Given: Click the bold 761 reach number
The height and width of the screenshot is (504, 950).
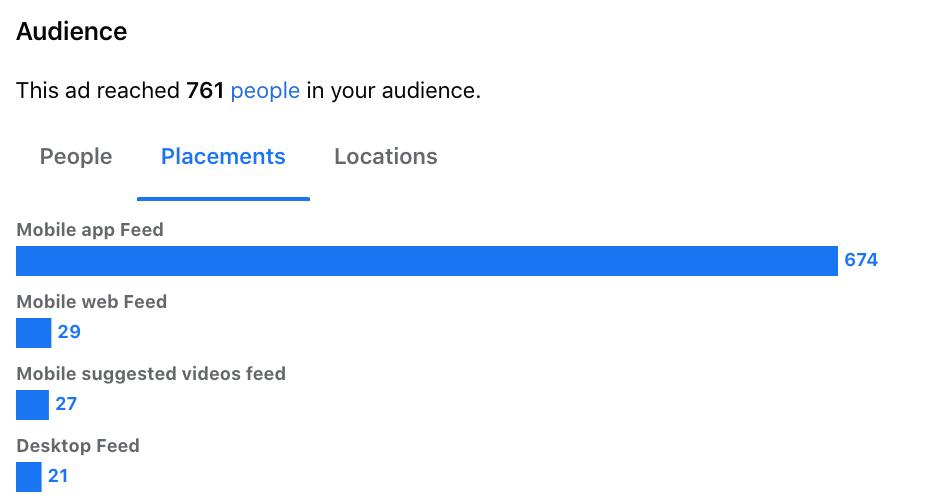Looking at the screenshot, I should point(205,91).
